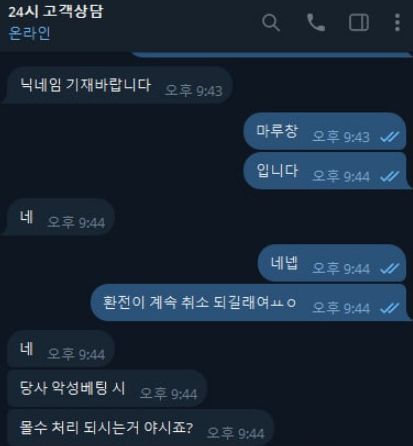413x446 pixels.
Task: Open the three-dot more options menu
Action: pyautogui.click(x=397, y=22)
